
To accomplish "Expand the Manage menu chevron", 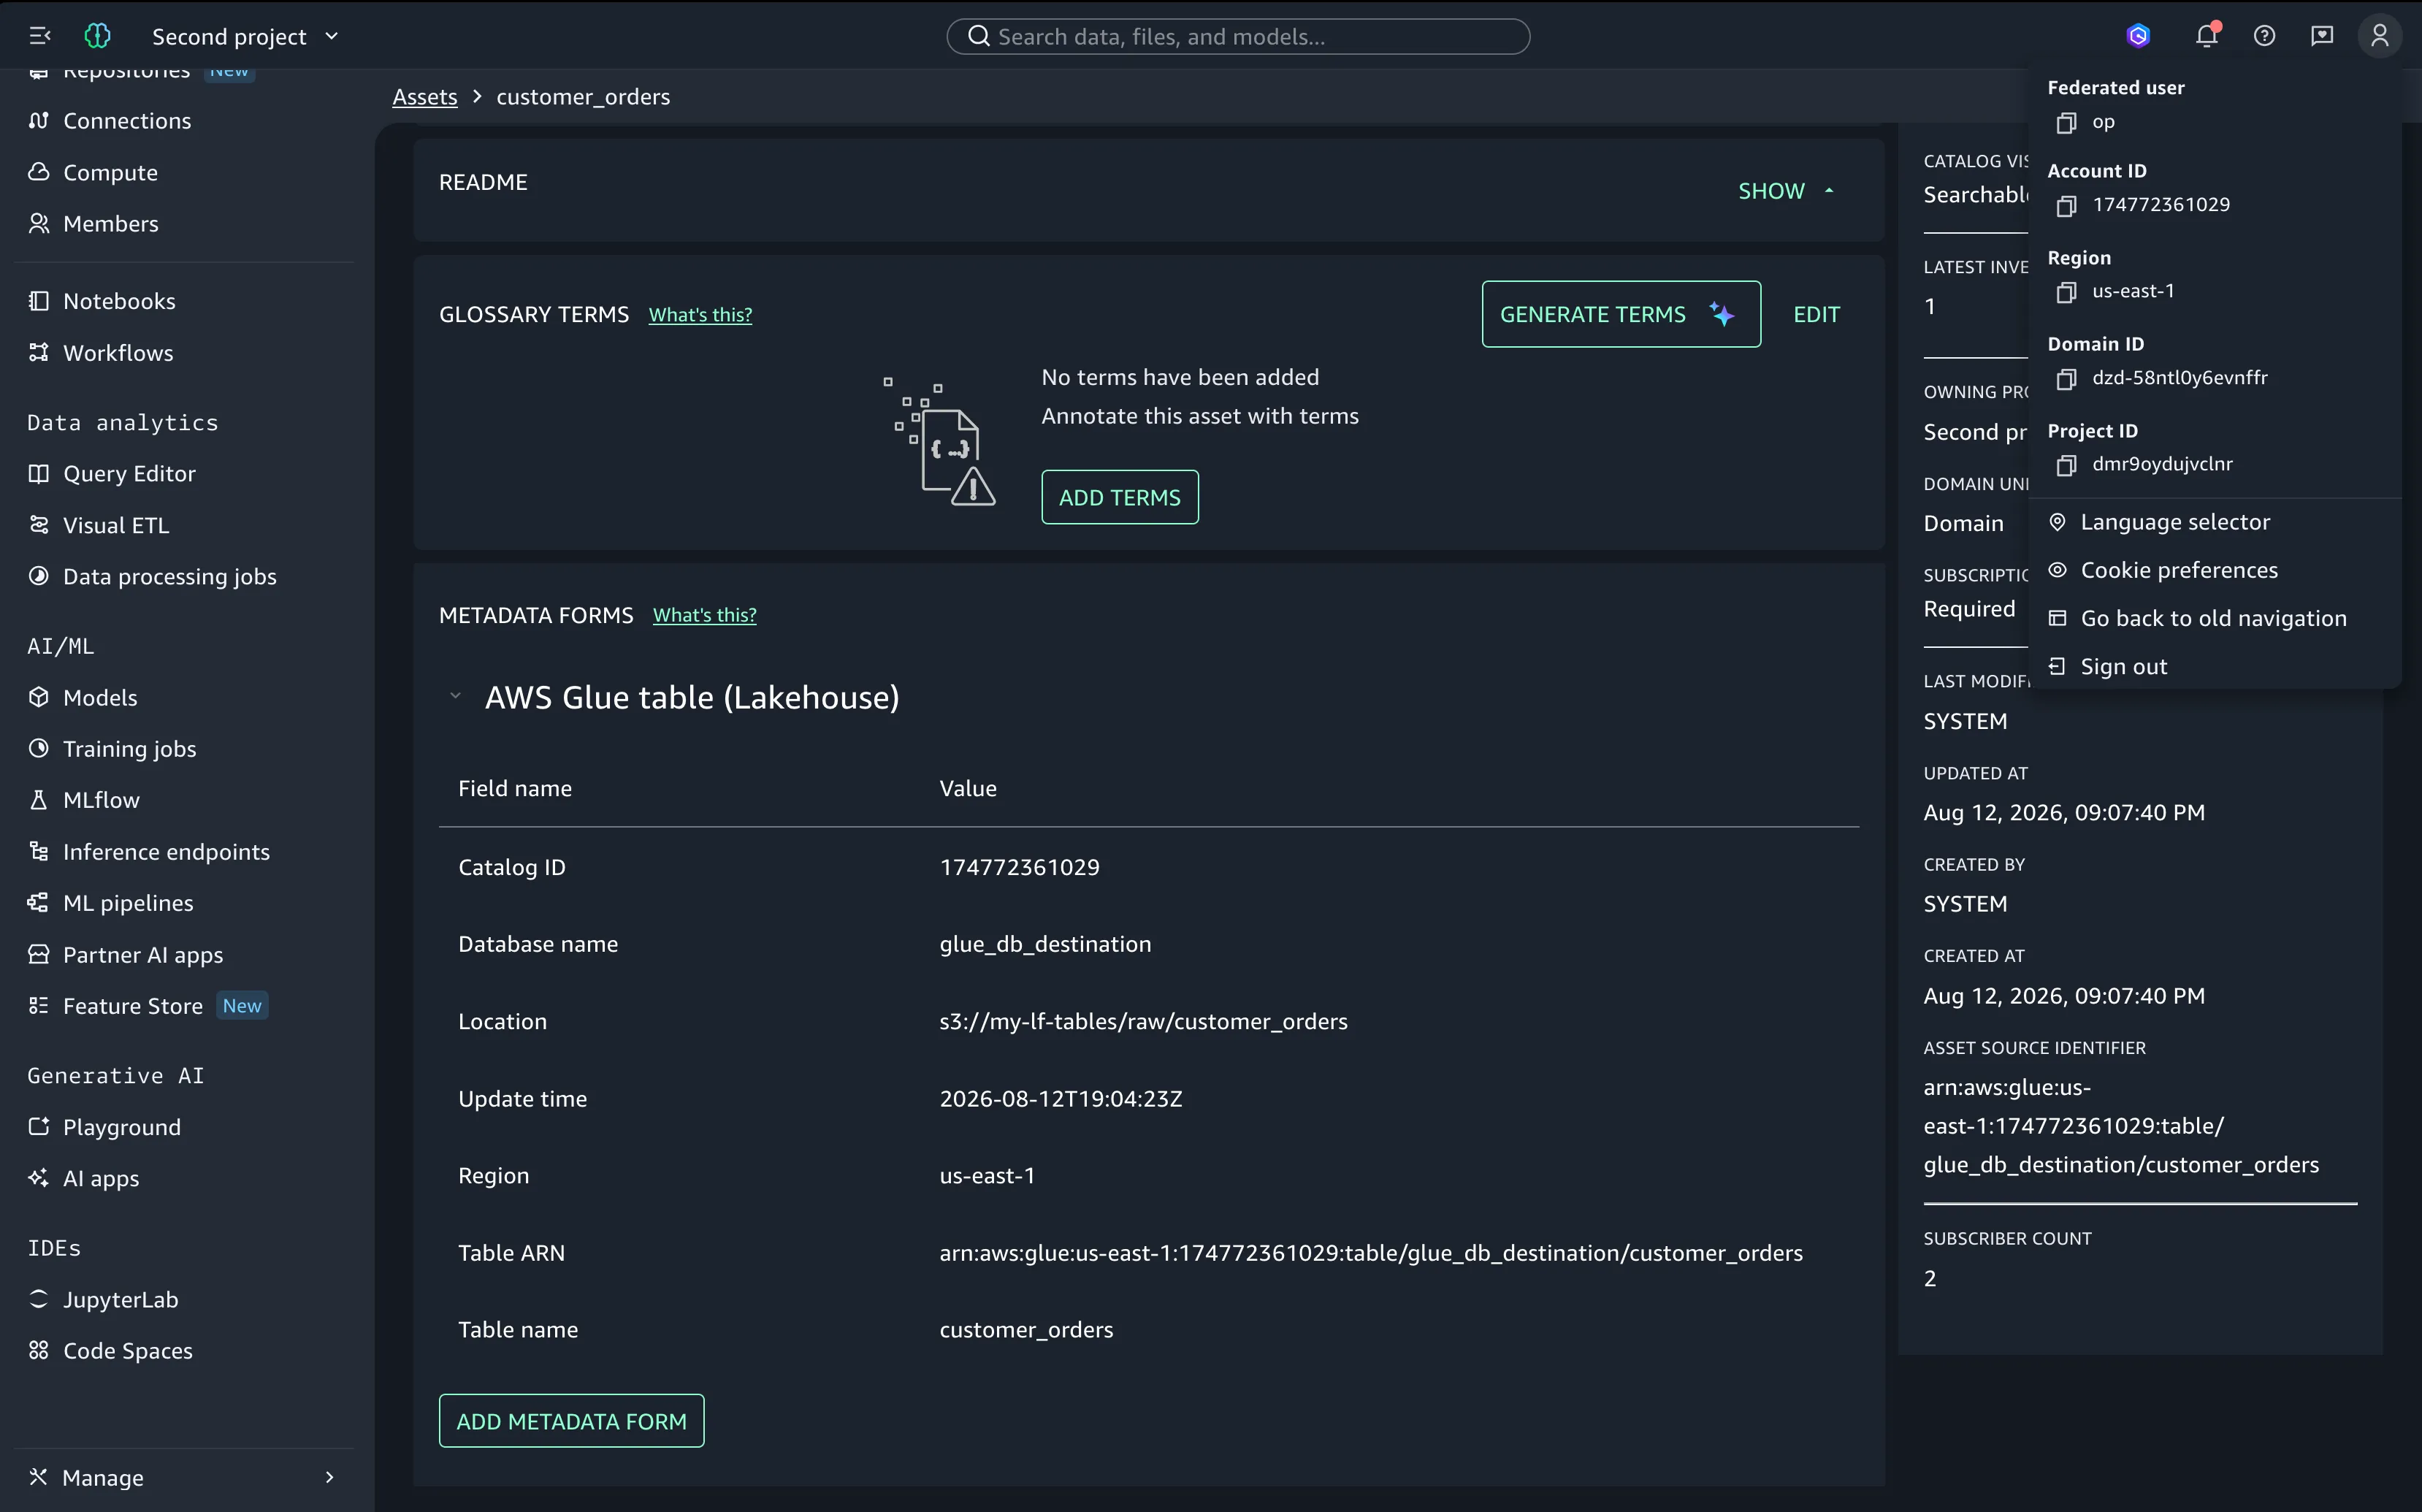I will coord(329,1478).
